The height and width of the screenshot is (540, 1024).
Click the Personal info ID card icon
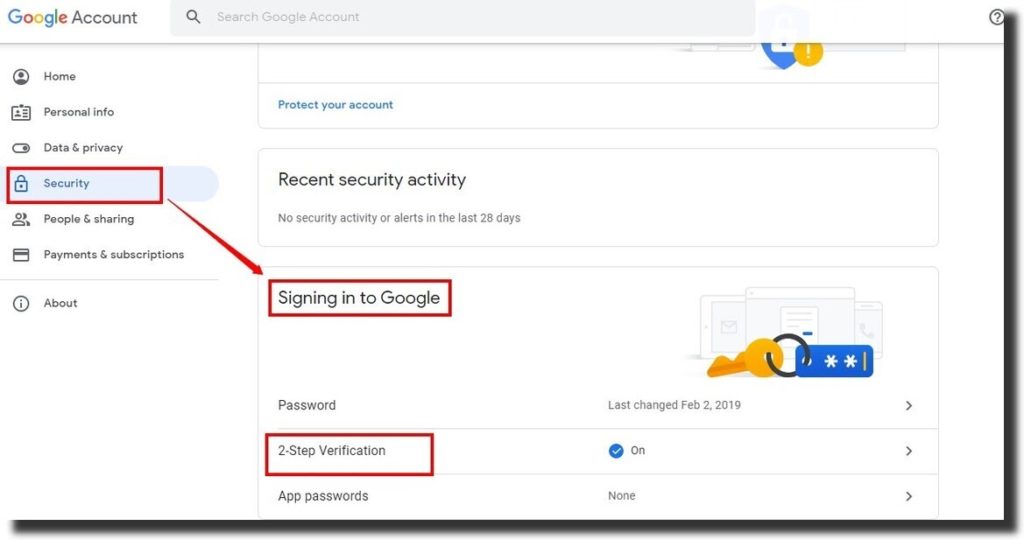(21, 112)
